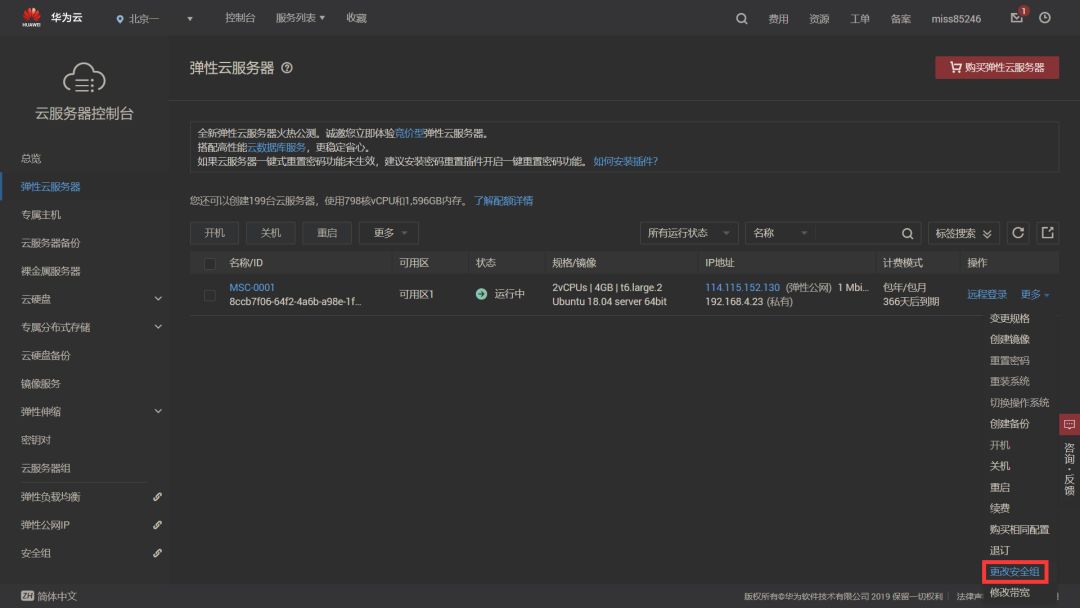Expand the 云硬盘 sidebar section
The image size is (1080, 608).
pyautogui.click(x=158, y=299)
